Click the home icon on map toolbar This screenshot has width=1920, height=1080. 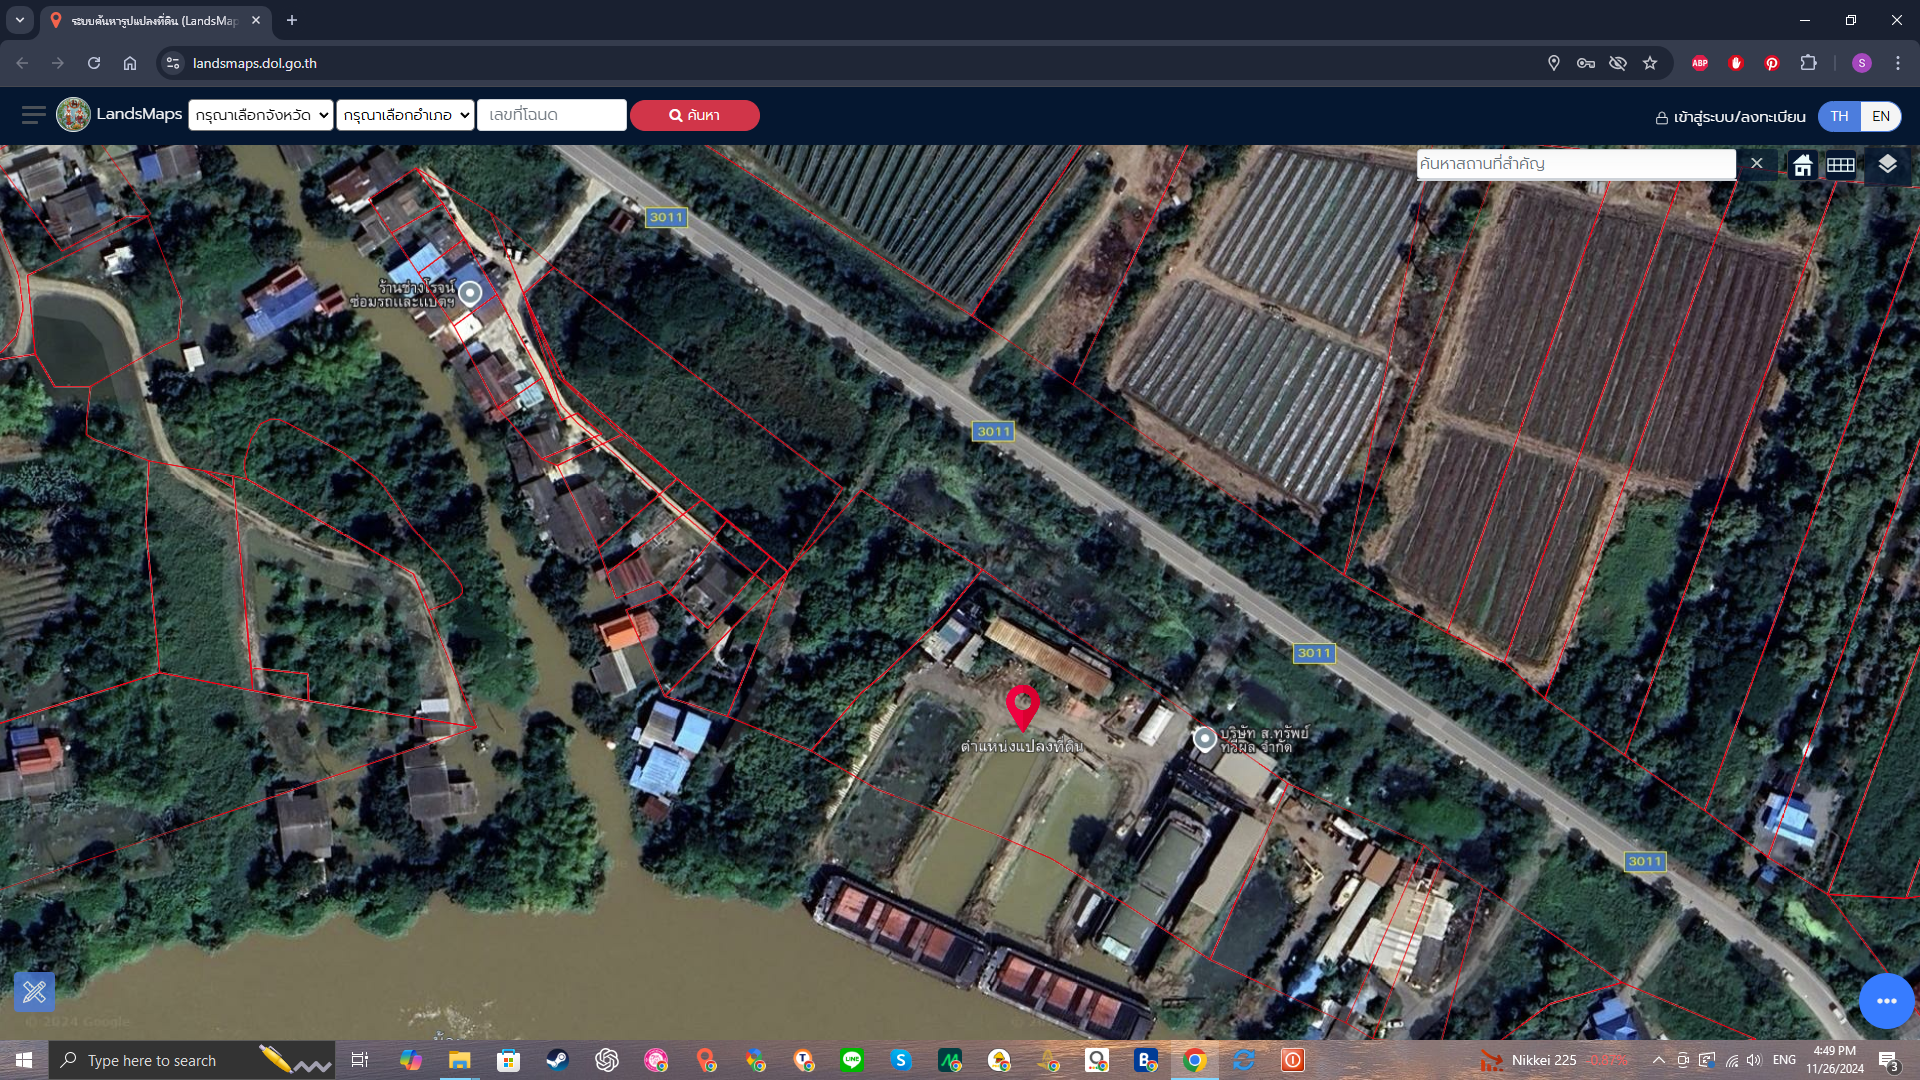[x=1802, y=165]
